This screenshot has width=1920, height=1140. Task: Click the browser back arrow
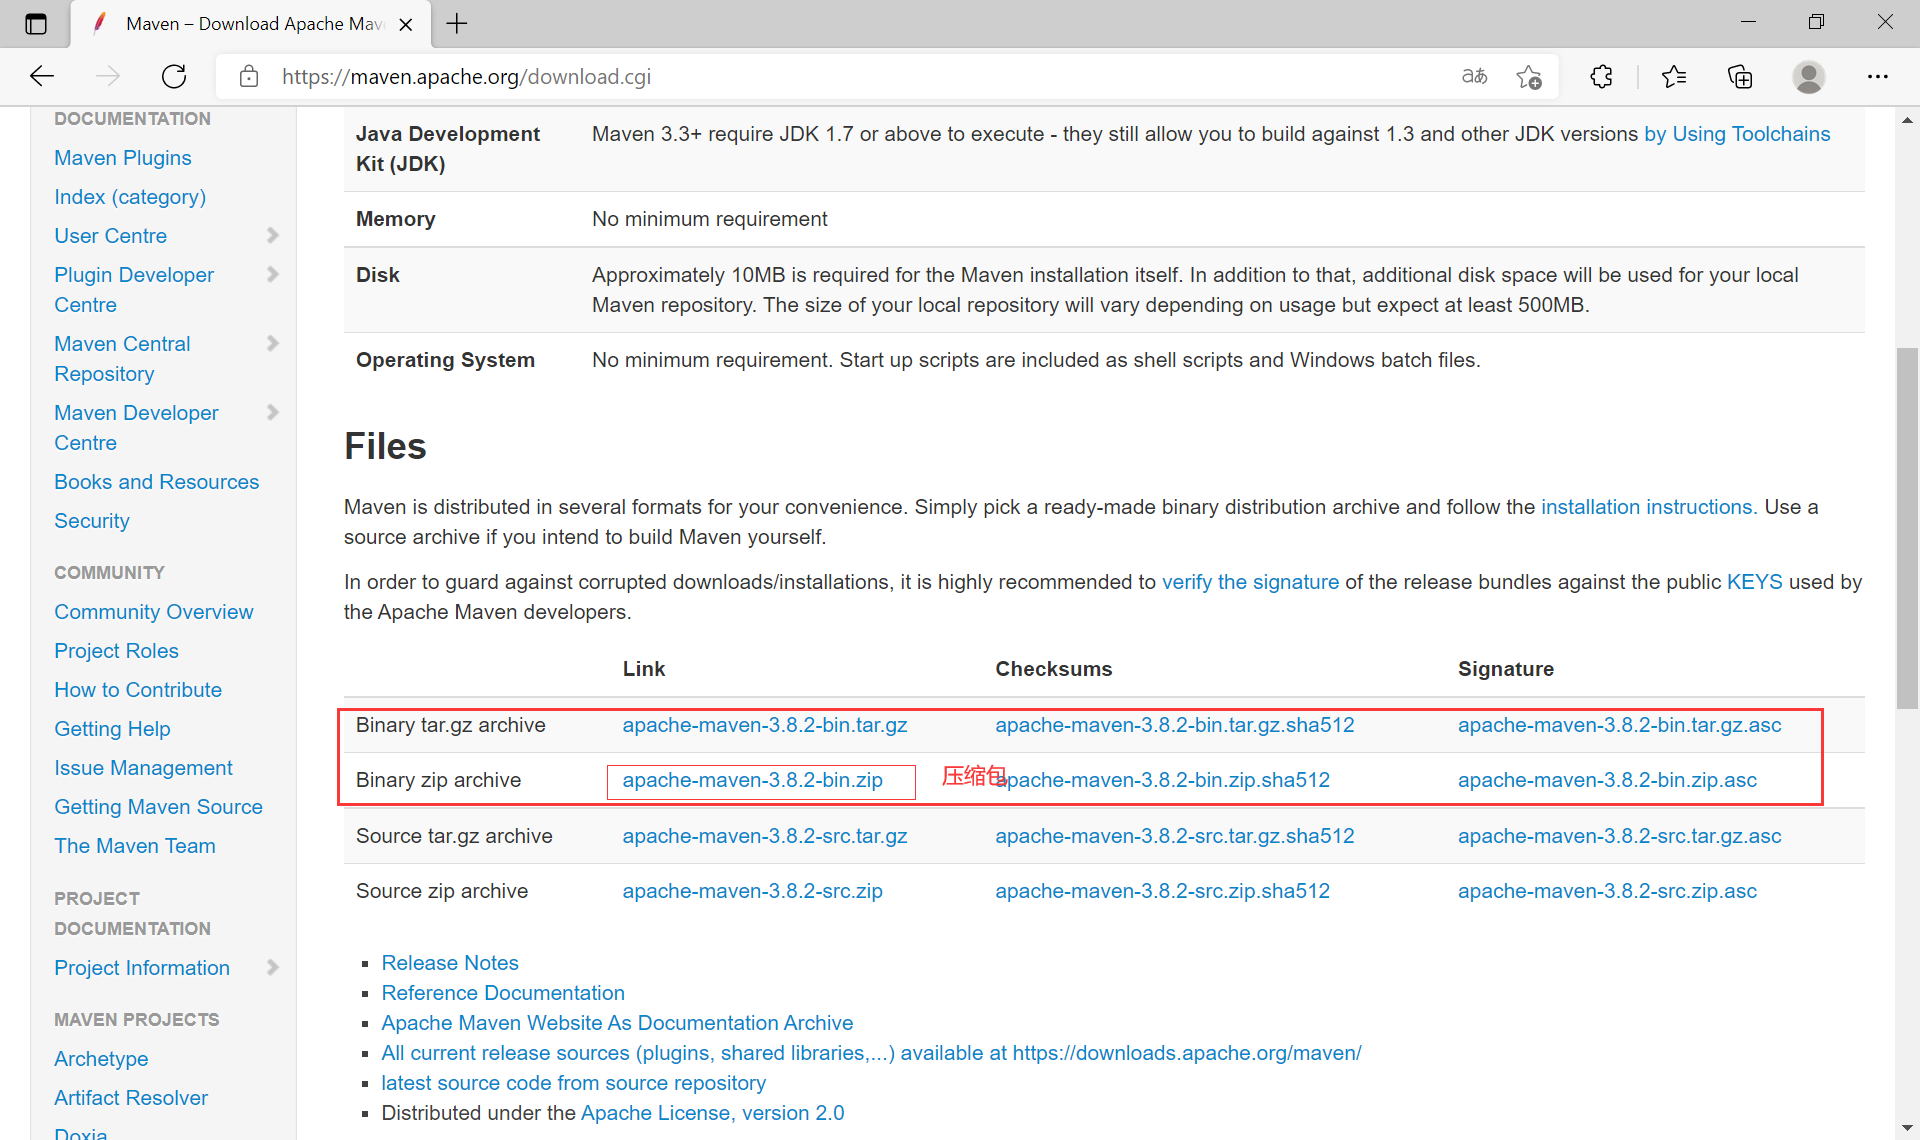pyautogui.click(x=42, y=76)
